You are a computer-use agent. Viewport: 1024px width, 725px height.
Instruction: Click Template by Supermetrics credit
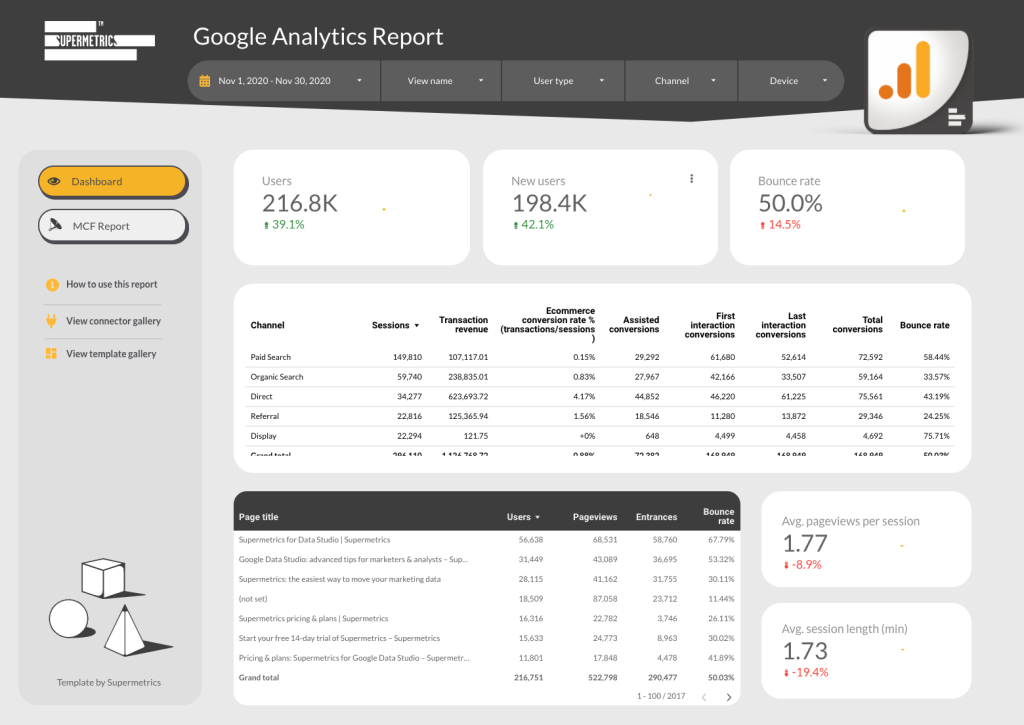(108, 683)
